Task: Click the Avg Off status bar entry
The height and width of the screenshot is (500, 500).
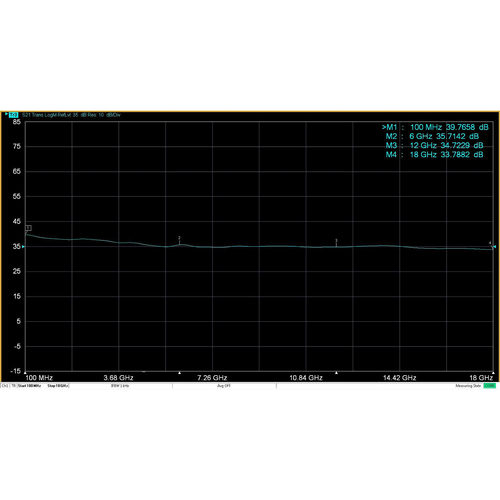Action: point(224,386)
